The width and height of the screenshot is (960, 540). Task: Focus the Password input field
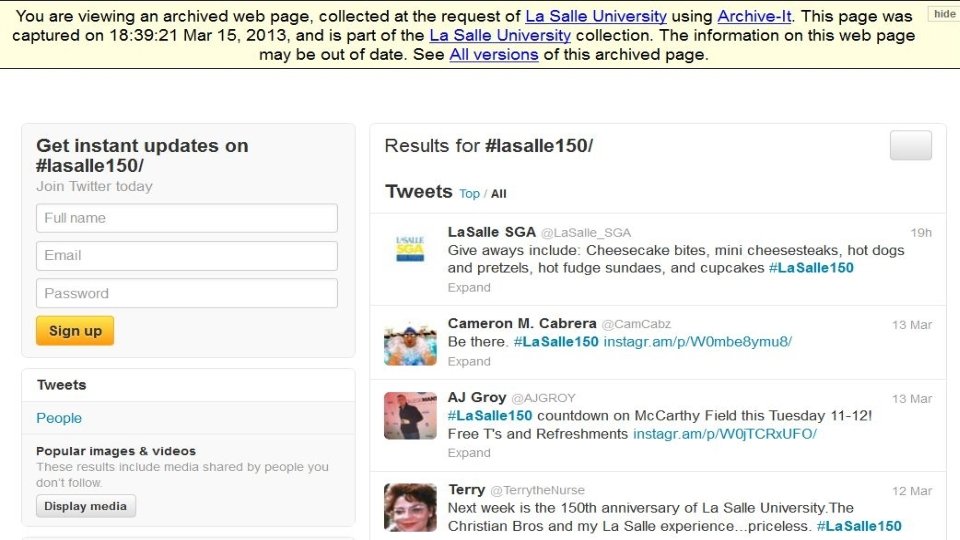point(187,293)
